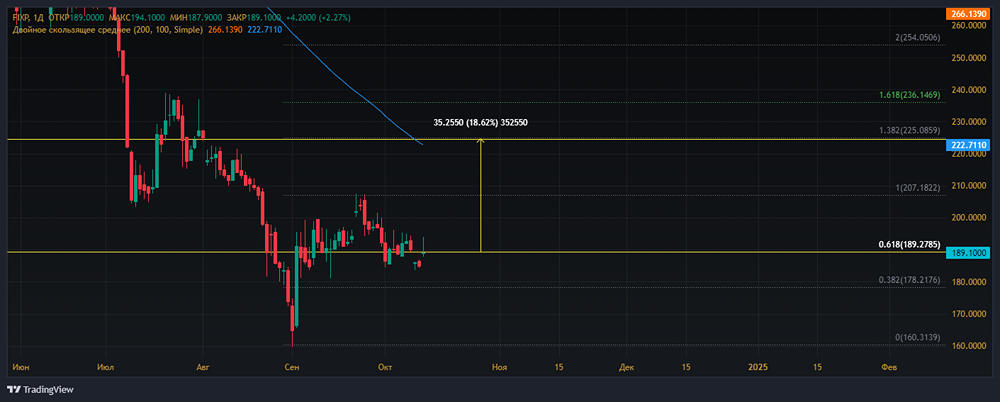This screenshot has height=402, width=1000.
Task: Click the orange 266.1390 price axis label
Action: point(968,13)
